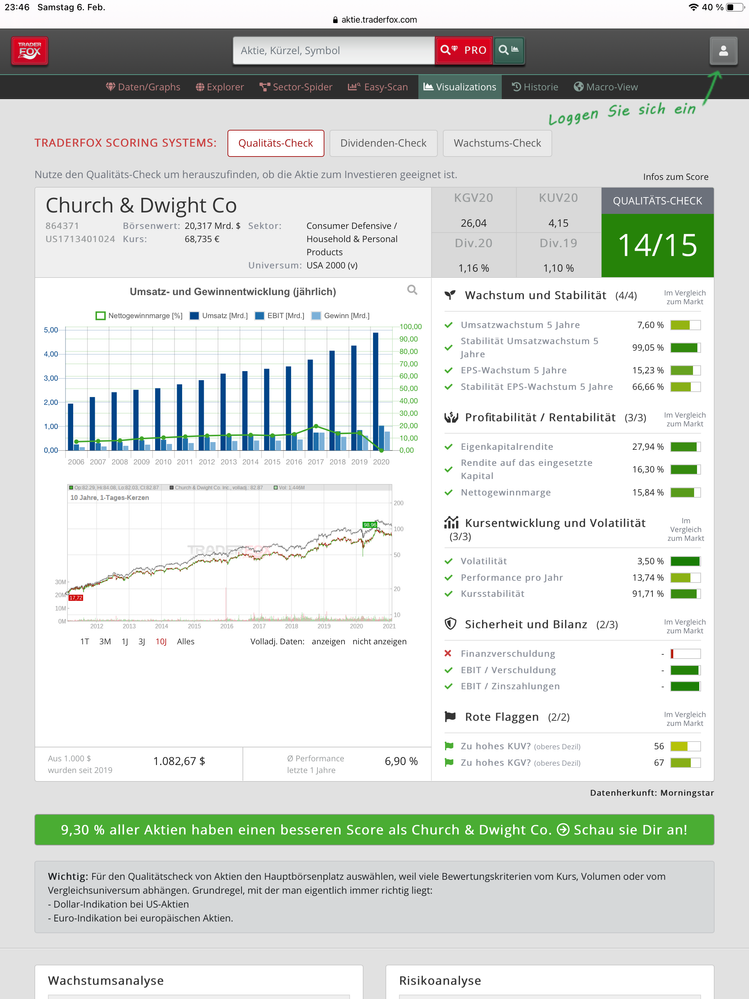Screen dimensions: 749x999
Task: Click the KGV20 value 26,04
Action: [x=473, y=223]
